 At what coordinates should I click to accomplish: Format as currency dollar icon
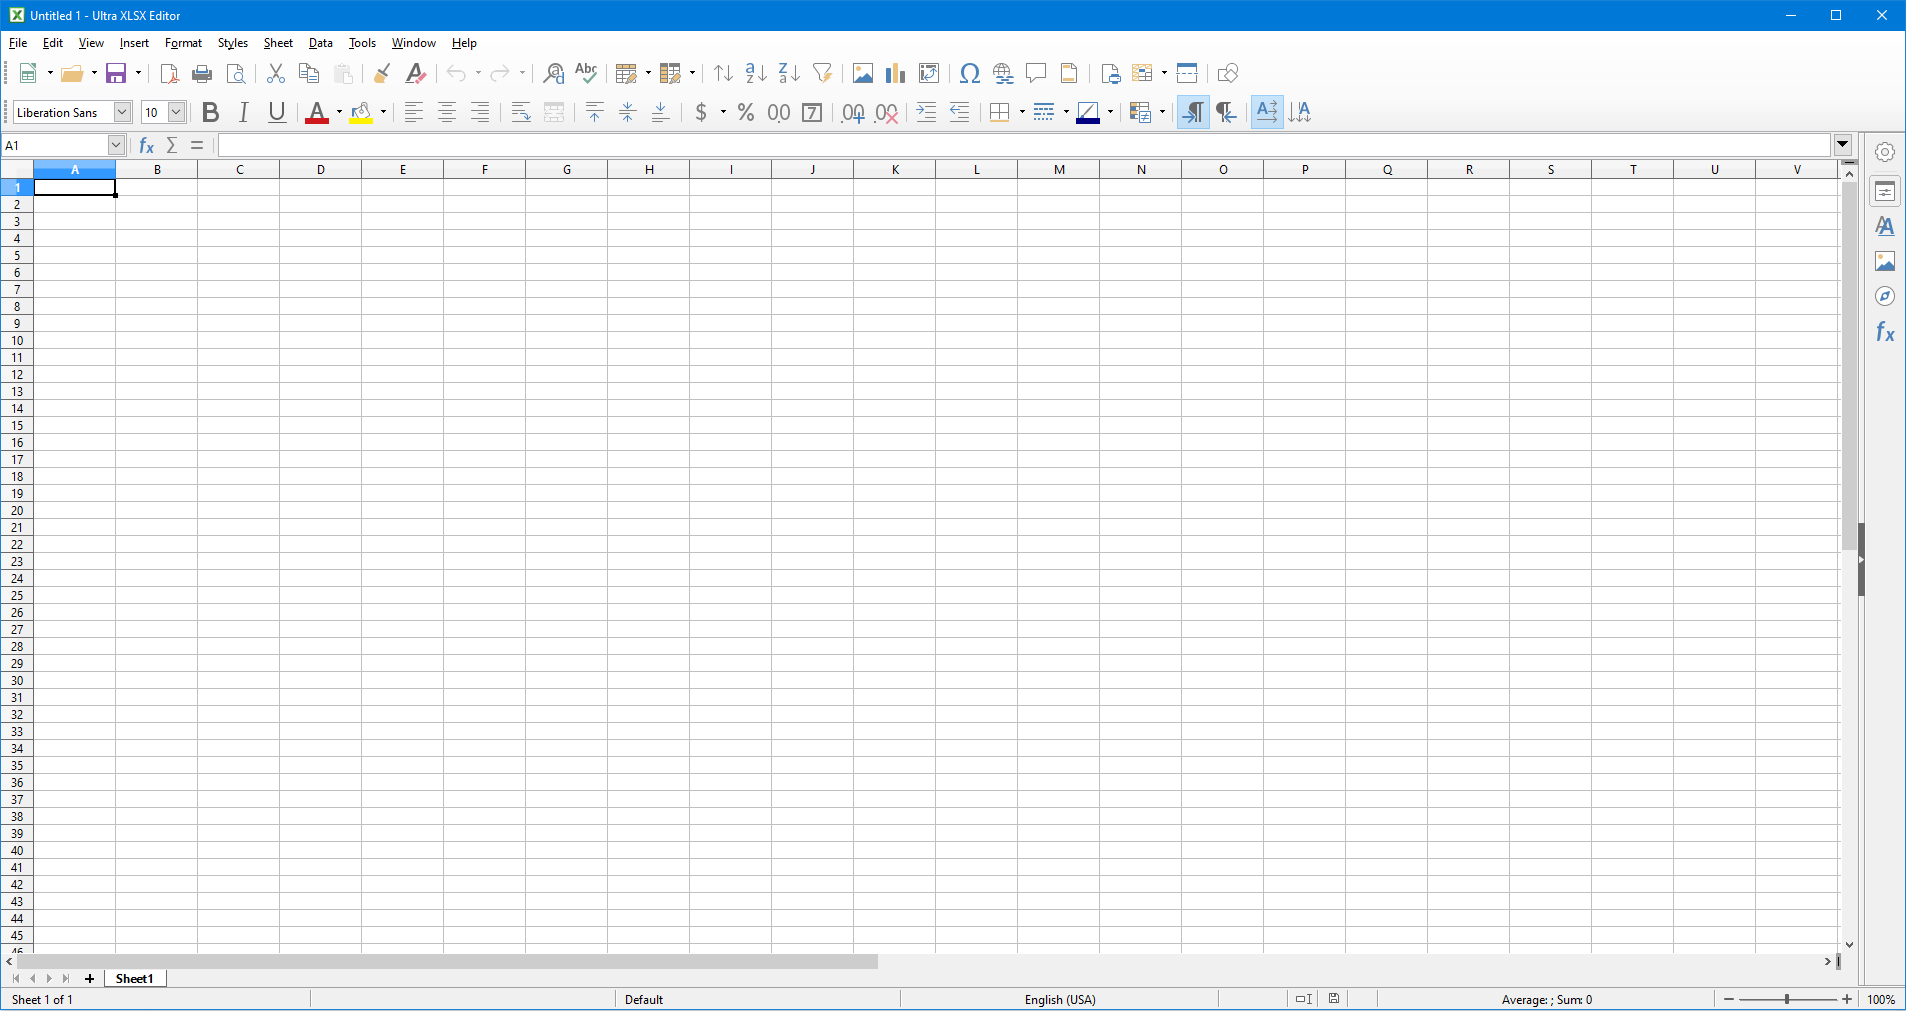click(701, 112)
